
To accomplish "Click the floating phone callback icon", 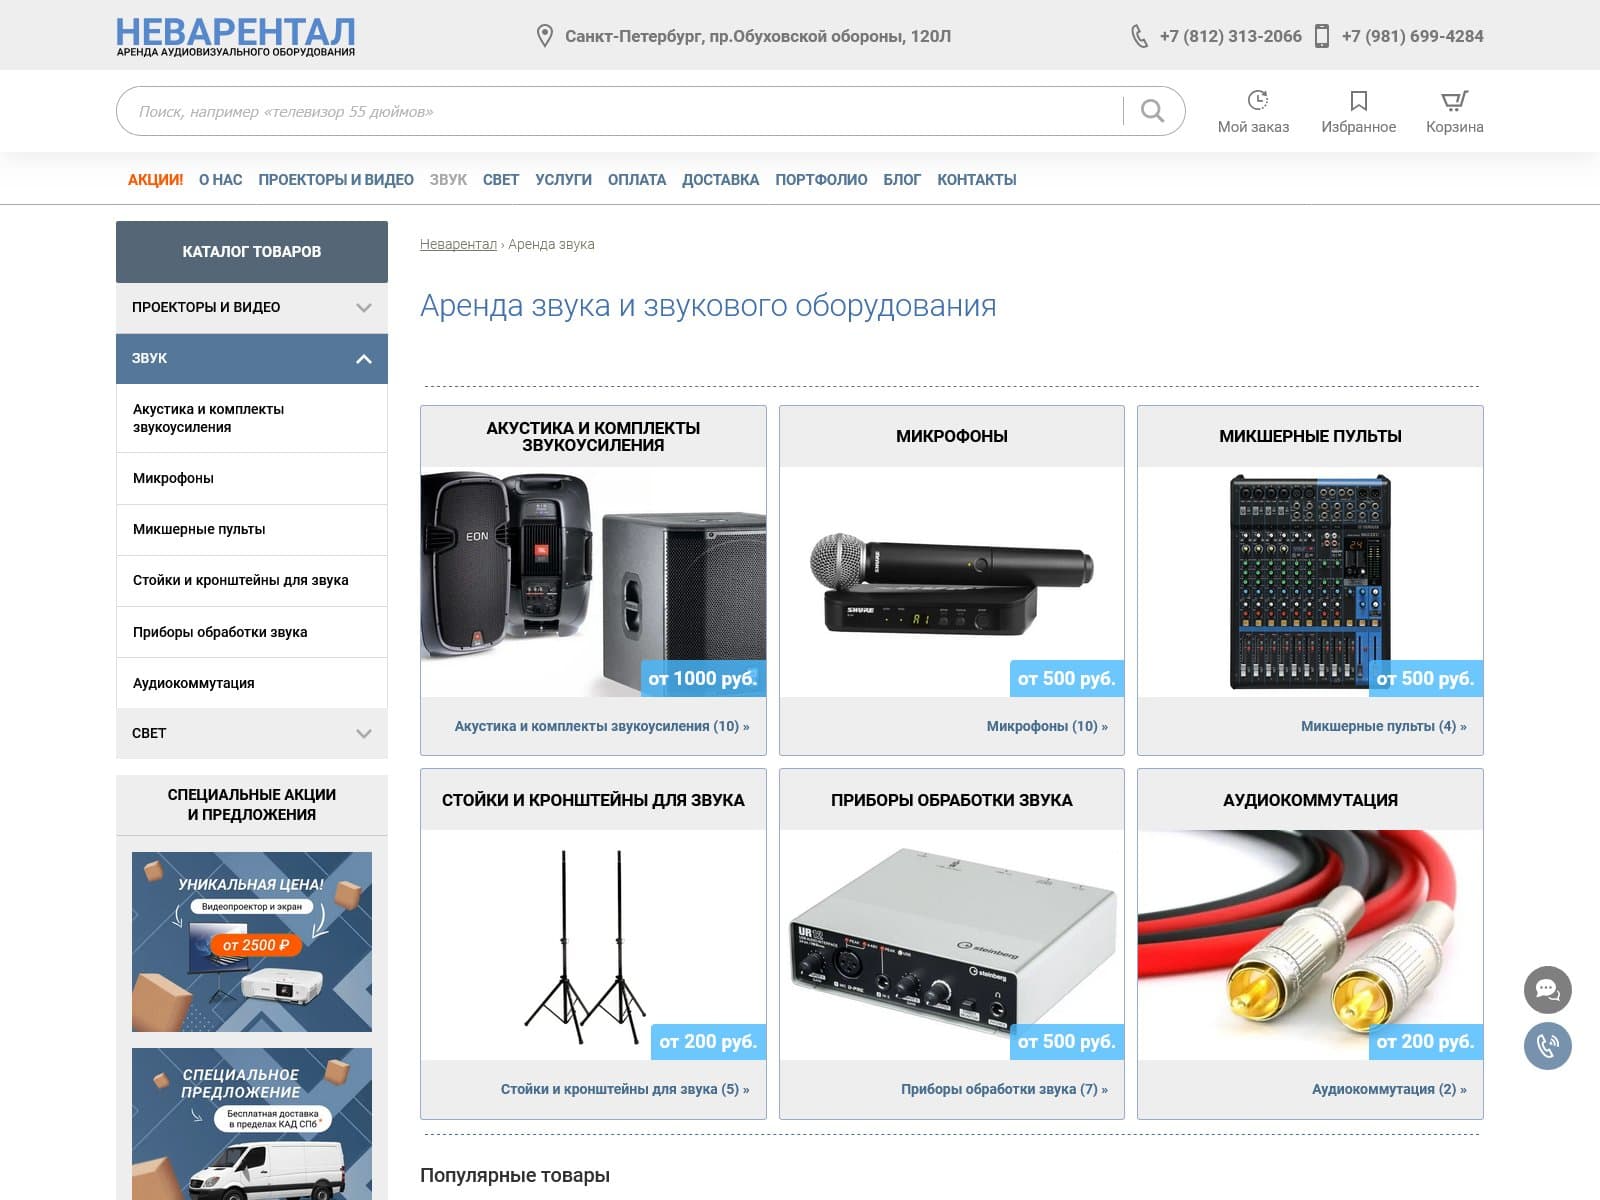I will click(1547, 1046).
